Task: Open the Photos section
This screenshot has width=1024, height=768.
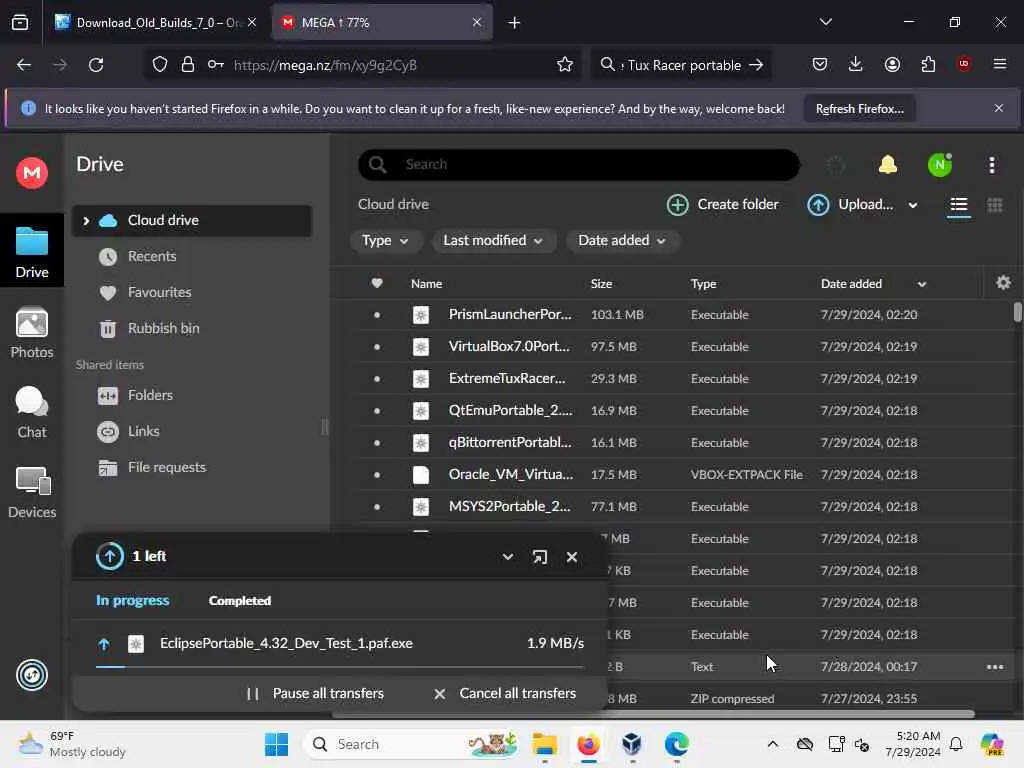Action: click(x=31, y=333)
